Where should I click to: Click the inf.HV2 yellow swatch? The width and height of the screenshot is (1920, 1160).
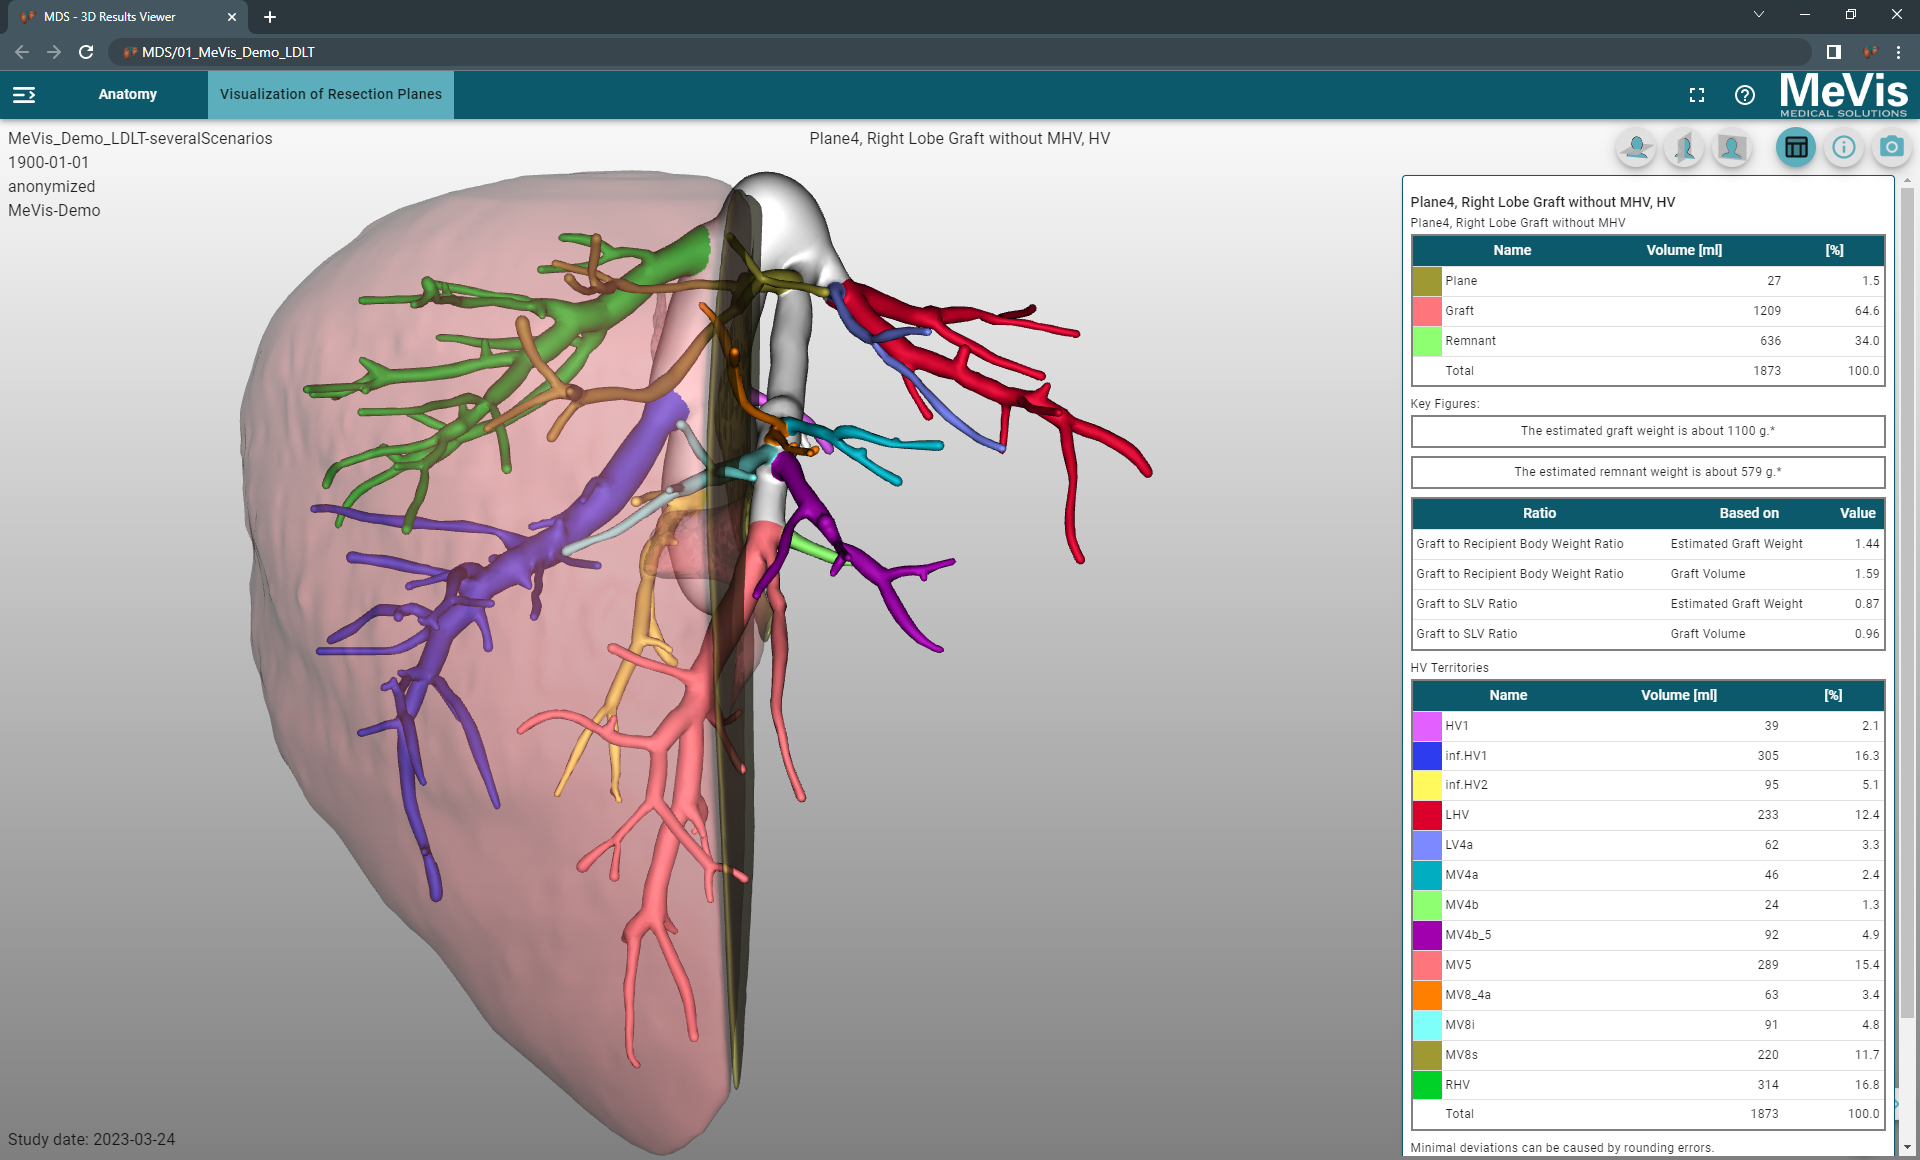point(1427,785)
